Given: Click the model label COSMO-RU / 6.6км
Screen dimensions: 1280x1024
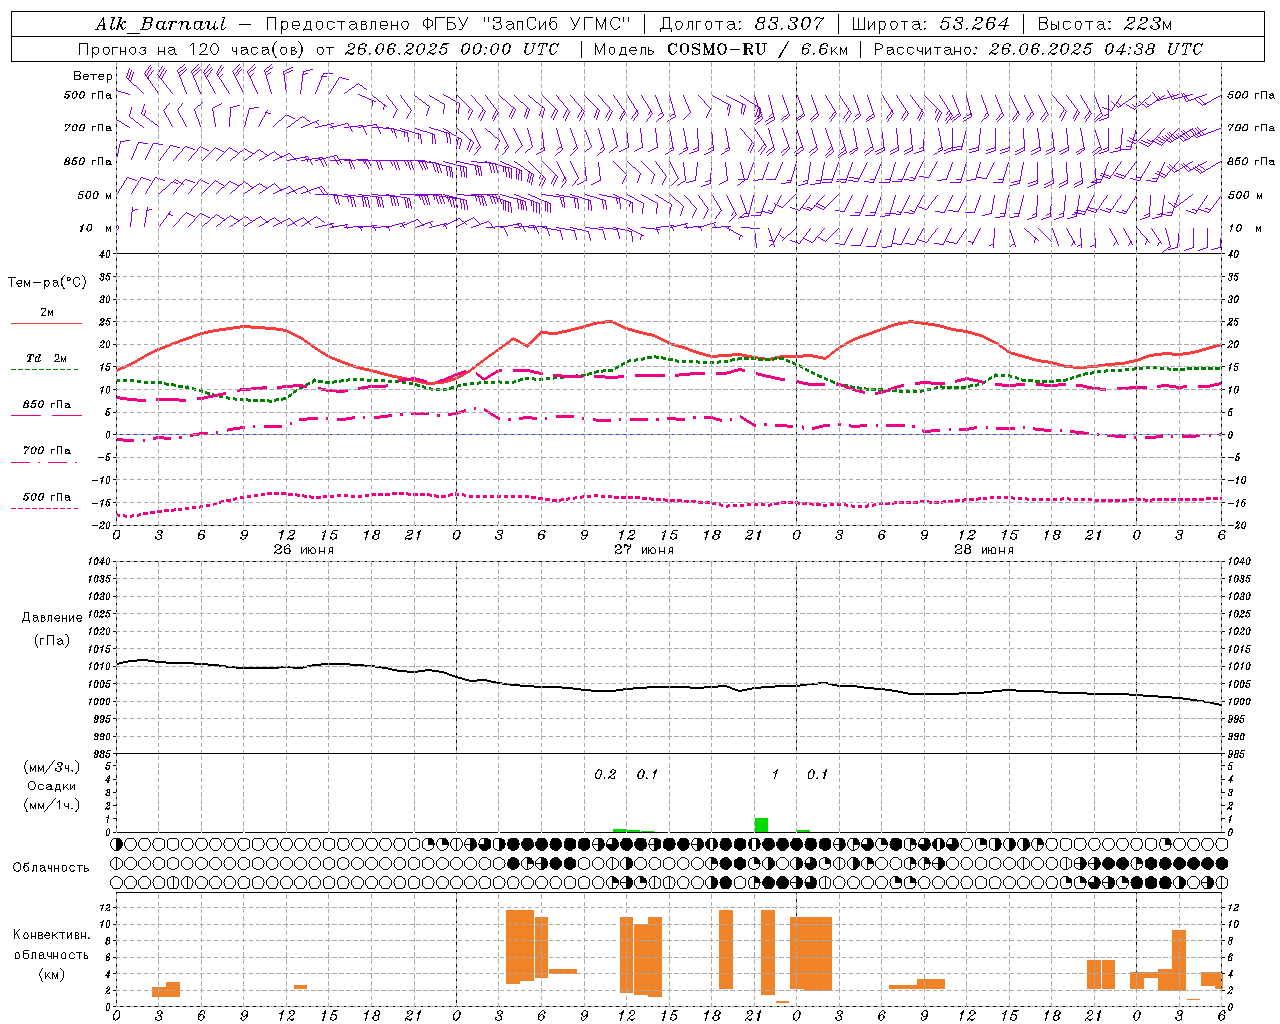Looking at the screenshot, I should coord(758,49).
